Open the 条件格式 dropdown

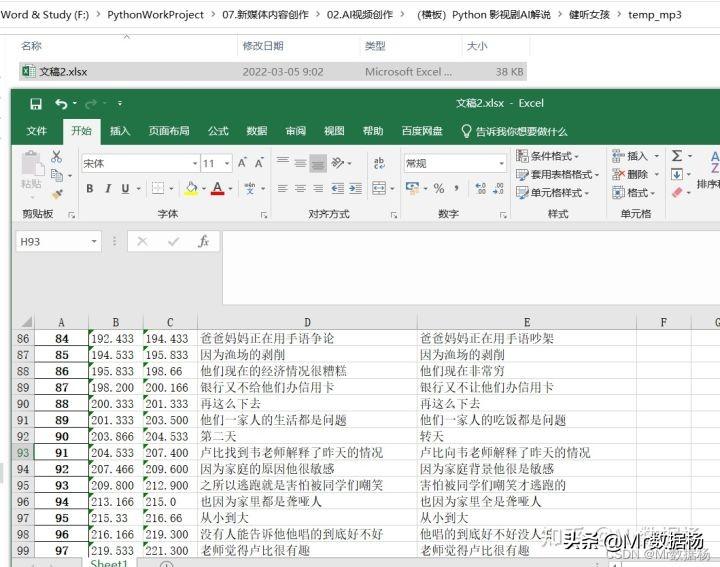point(547,156)
